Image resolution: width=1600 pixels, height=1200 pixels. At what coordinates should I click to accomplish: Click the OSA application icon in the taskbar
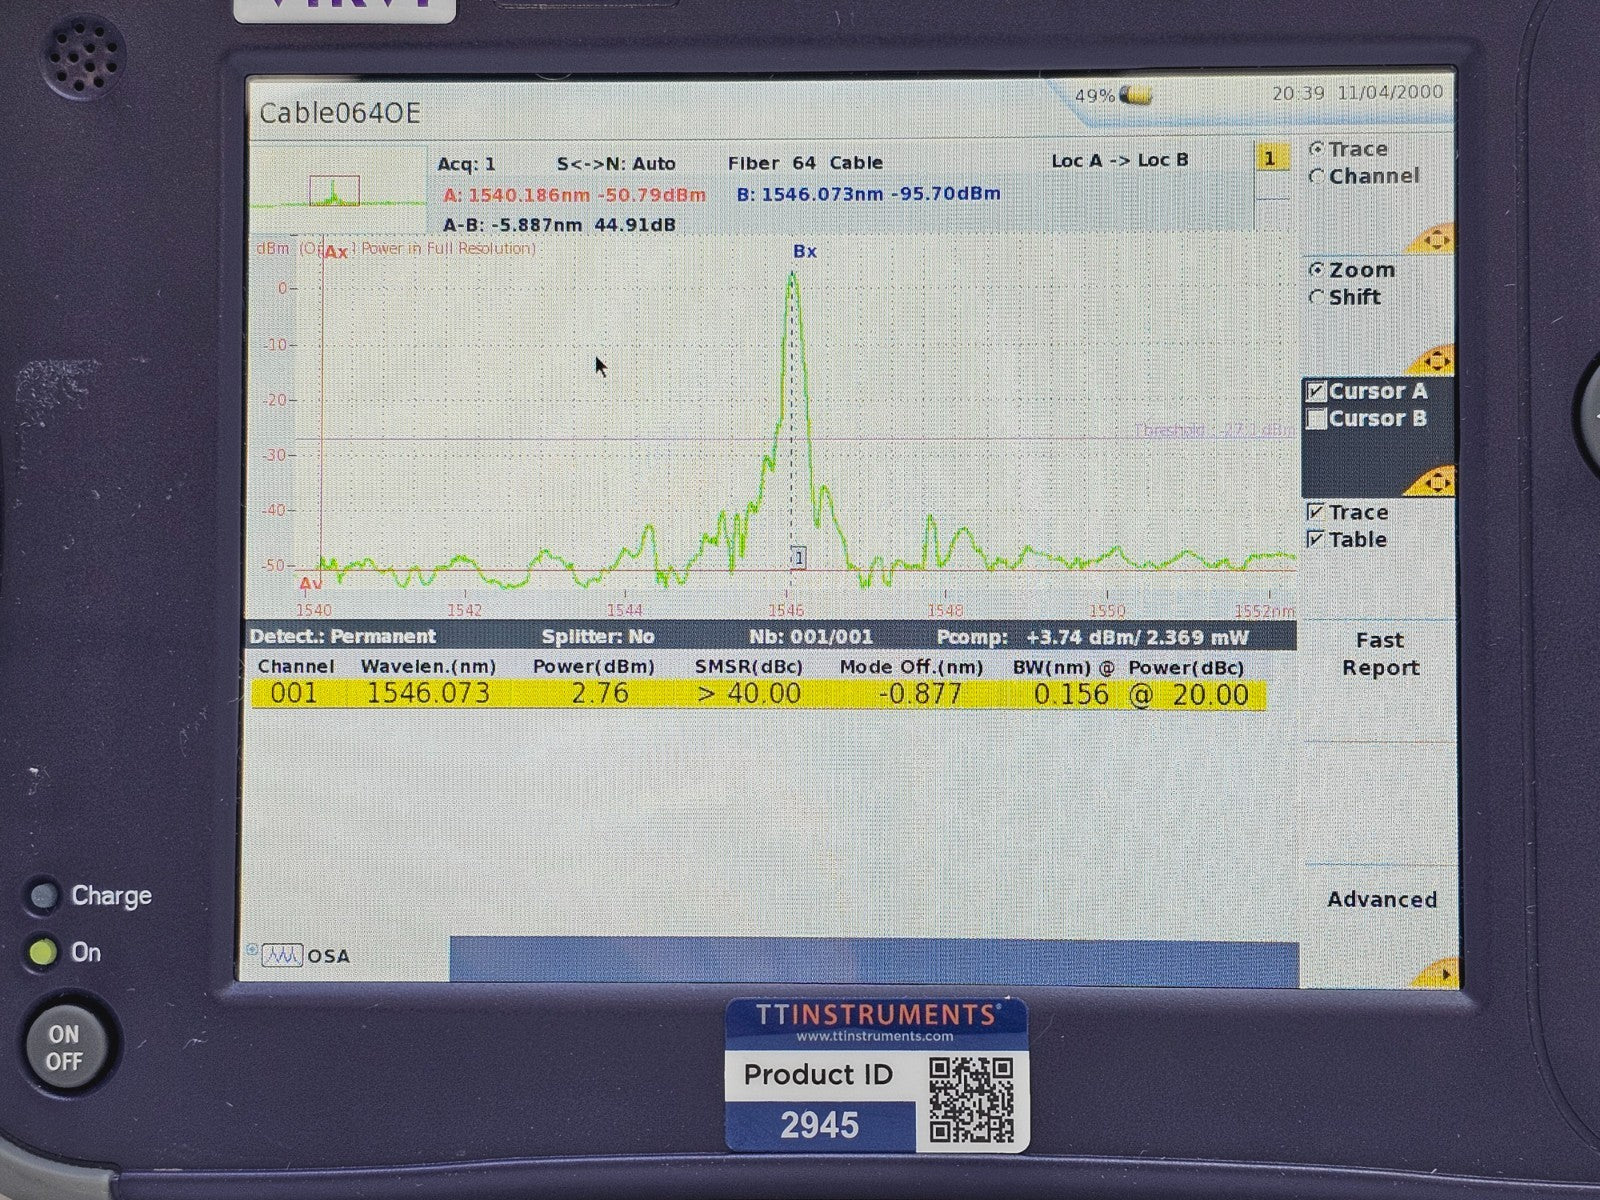pyautogui.click(x=283, y=956)
